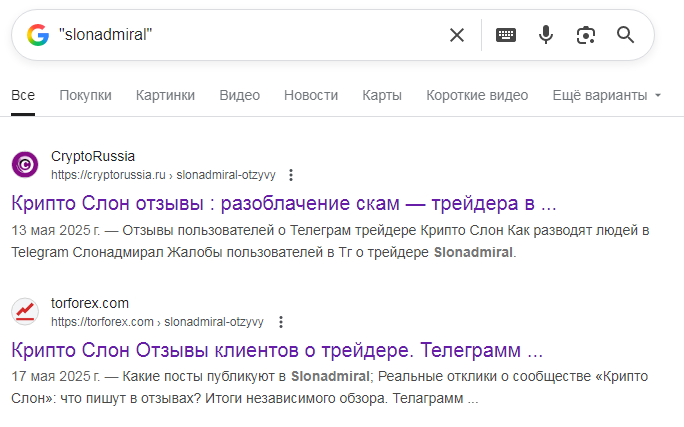Click the torforex.com site favicon

pyautogui.click(x=25, y=311)
